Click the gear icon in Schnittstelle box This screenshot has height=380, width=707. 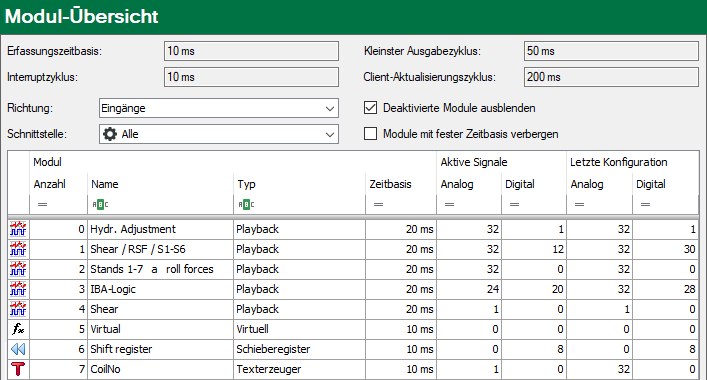[x=110, y=134]
